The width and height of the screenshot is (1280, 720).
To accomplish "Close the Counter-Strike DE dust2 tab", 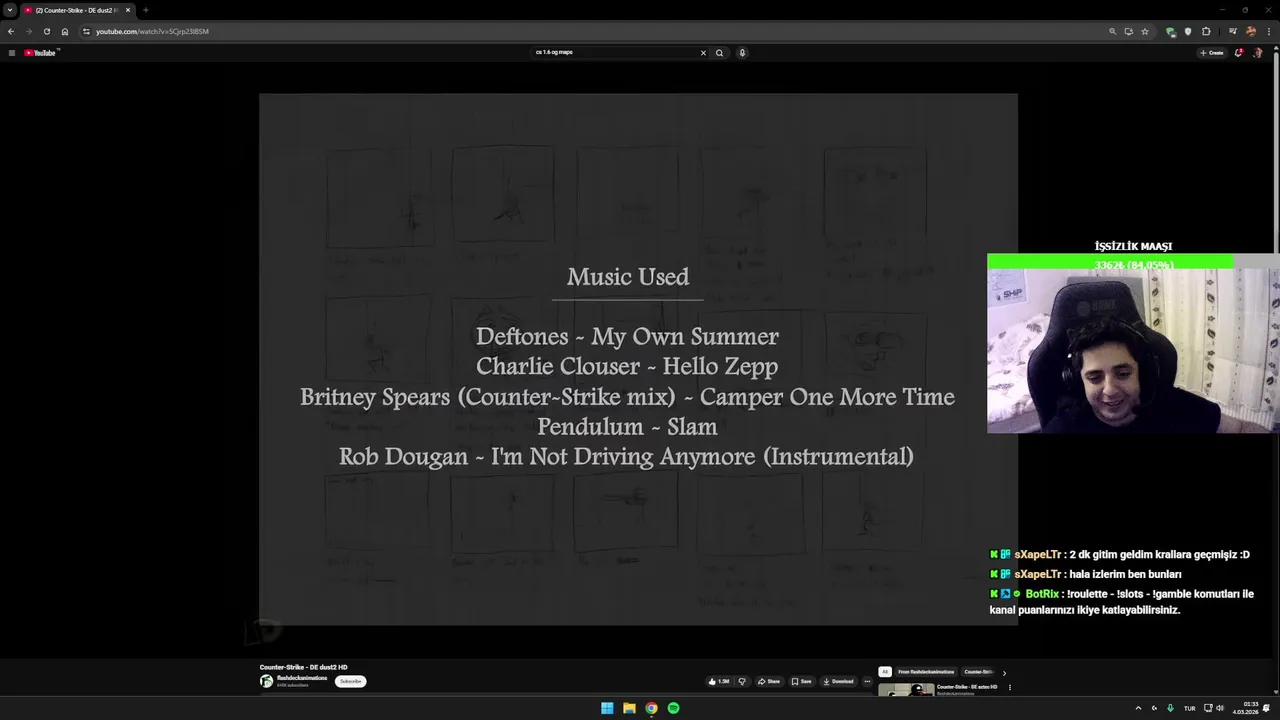I will click(x=128, y=10).
